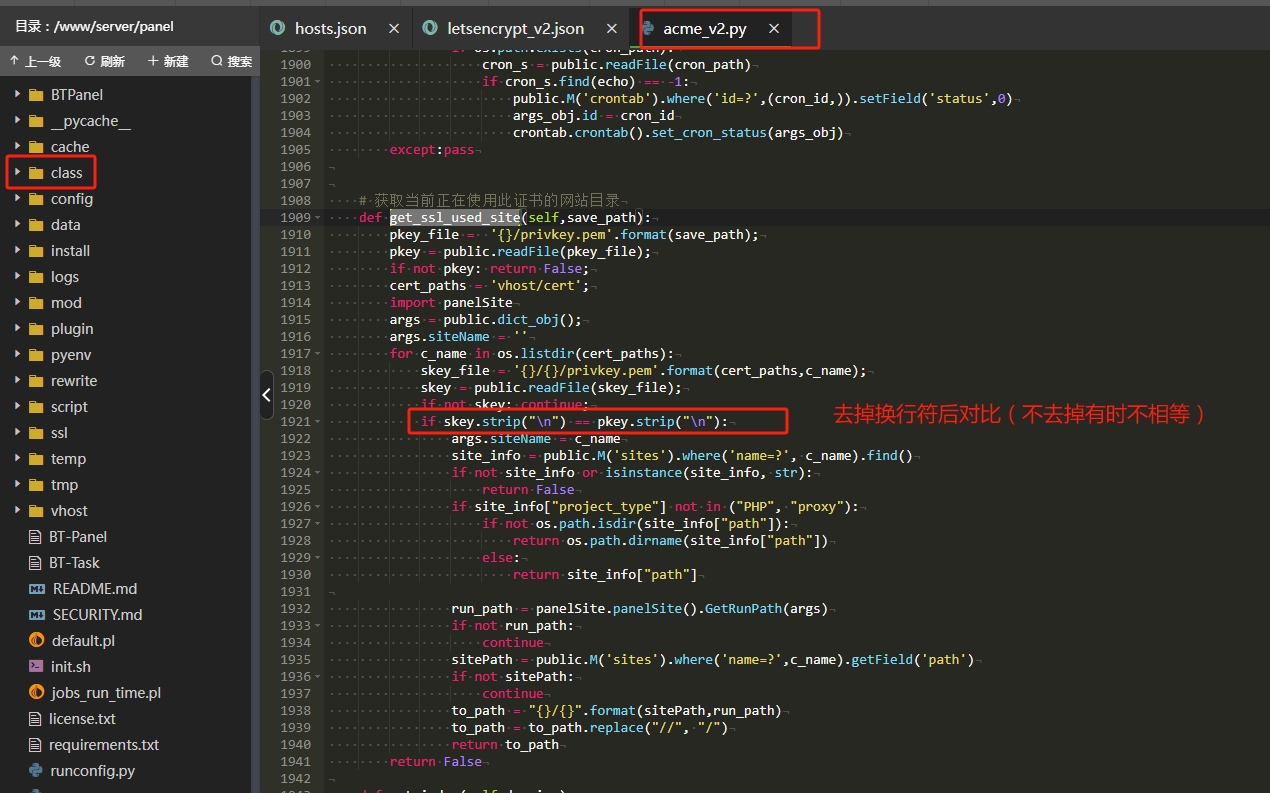Click the config folder icon
1270x793 pixels.
point(36,199)
